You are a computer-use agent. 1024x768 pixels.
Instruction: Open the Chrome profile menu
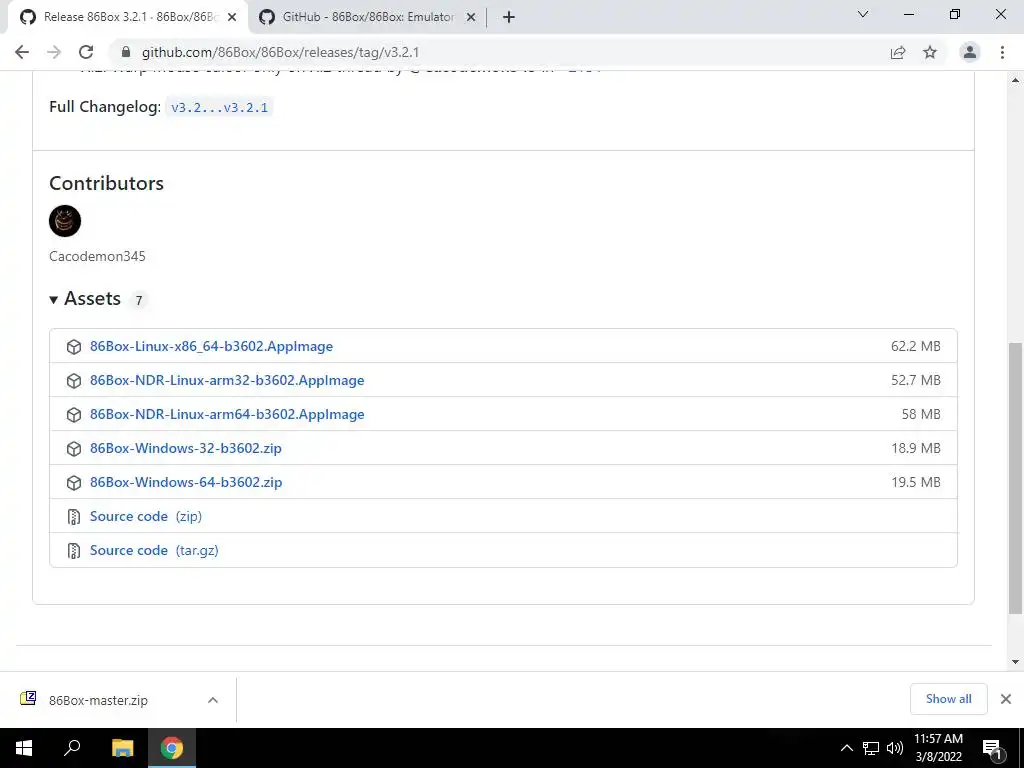(x=970, y=52)
